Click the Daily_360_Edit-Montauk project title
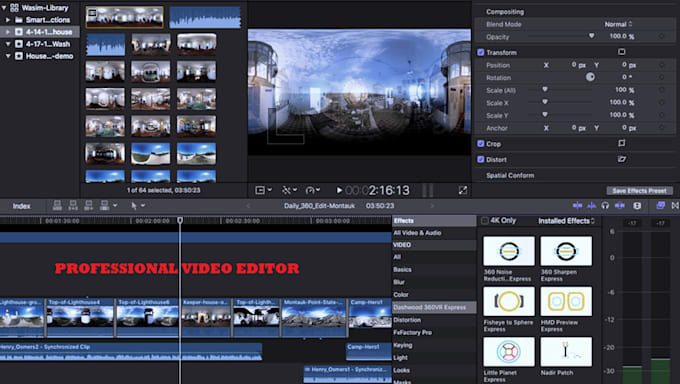The image size is (680, 384). click(320, 206)
